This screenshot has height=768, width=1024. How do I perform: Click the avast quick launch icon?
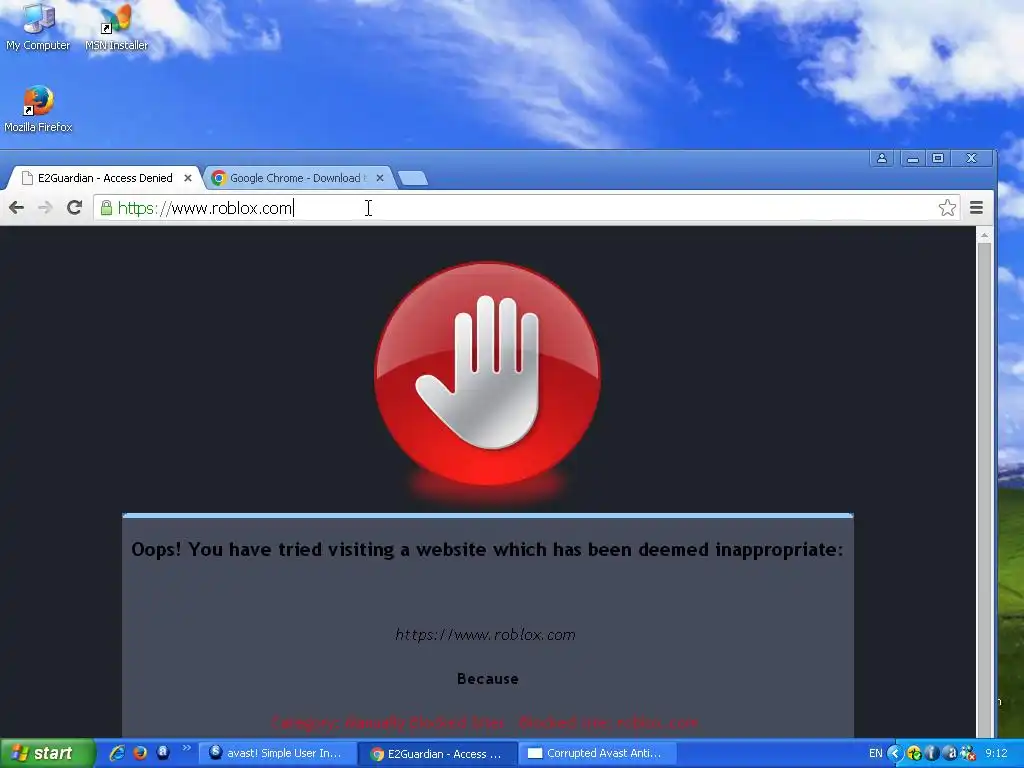pyautogui.click(x=163, y=752)
